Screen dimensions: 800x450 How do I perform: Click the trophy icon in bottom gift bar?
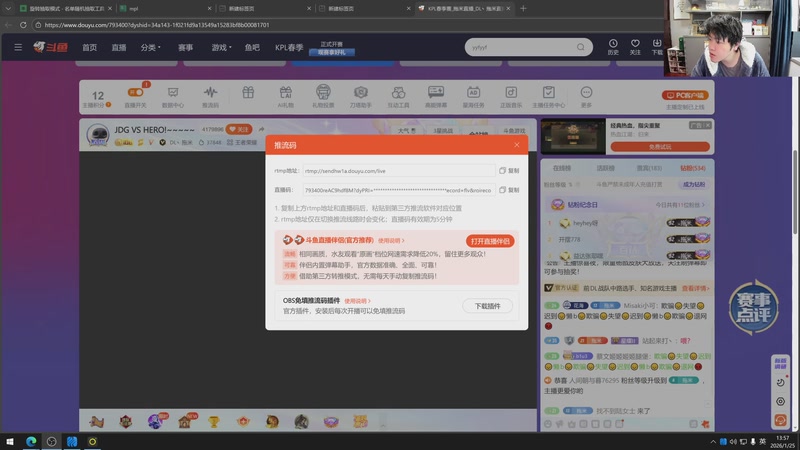(214, 421)
